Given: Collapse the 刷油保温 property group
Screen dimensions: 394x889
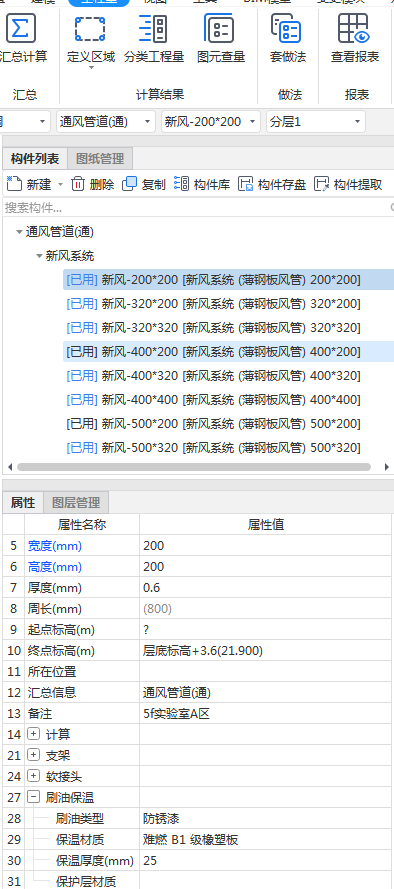Looking at the screenshot, I should (34, 798).
